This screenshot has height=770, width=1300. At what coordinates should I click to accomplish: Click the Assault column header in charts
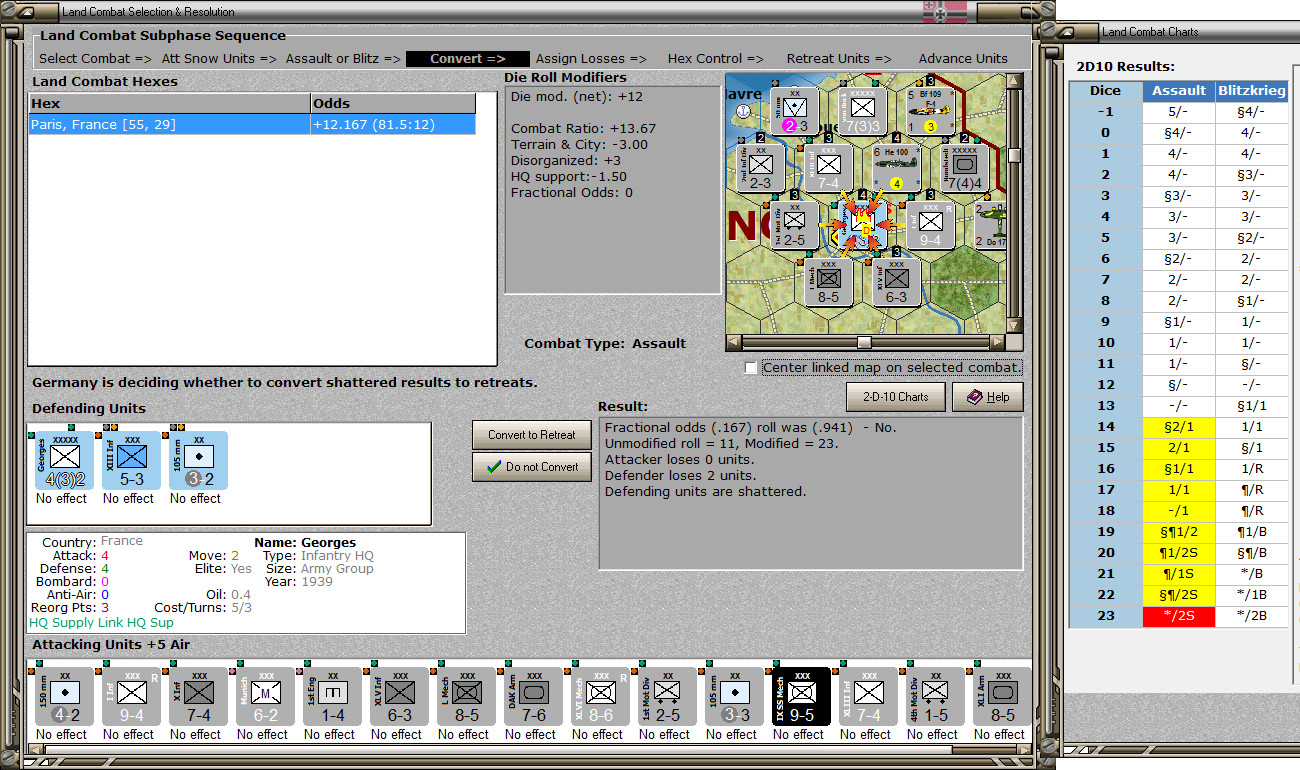(1179, 91)
